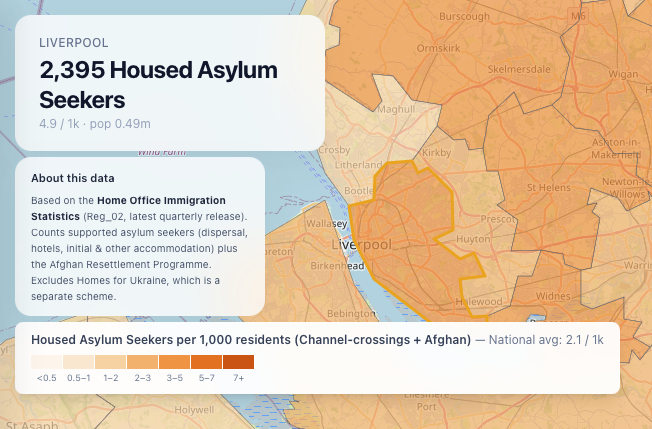
Task: Click the Crosby map label
Action: (x=335, y=150)
